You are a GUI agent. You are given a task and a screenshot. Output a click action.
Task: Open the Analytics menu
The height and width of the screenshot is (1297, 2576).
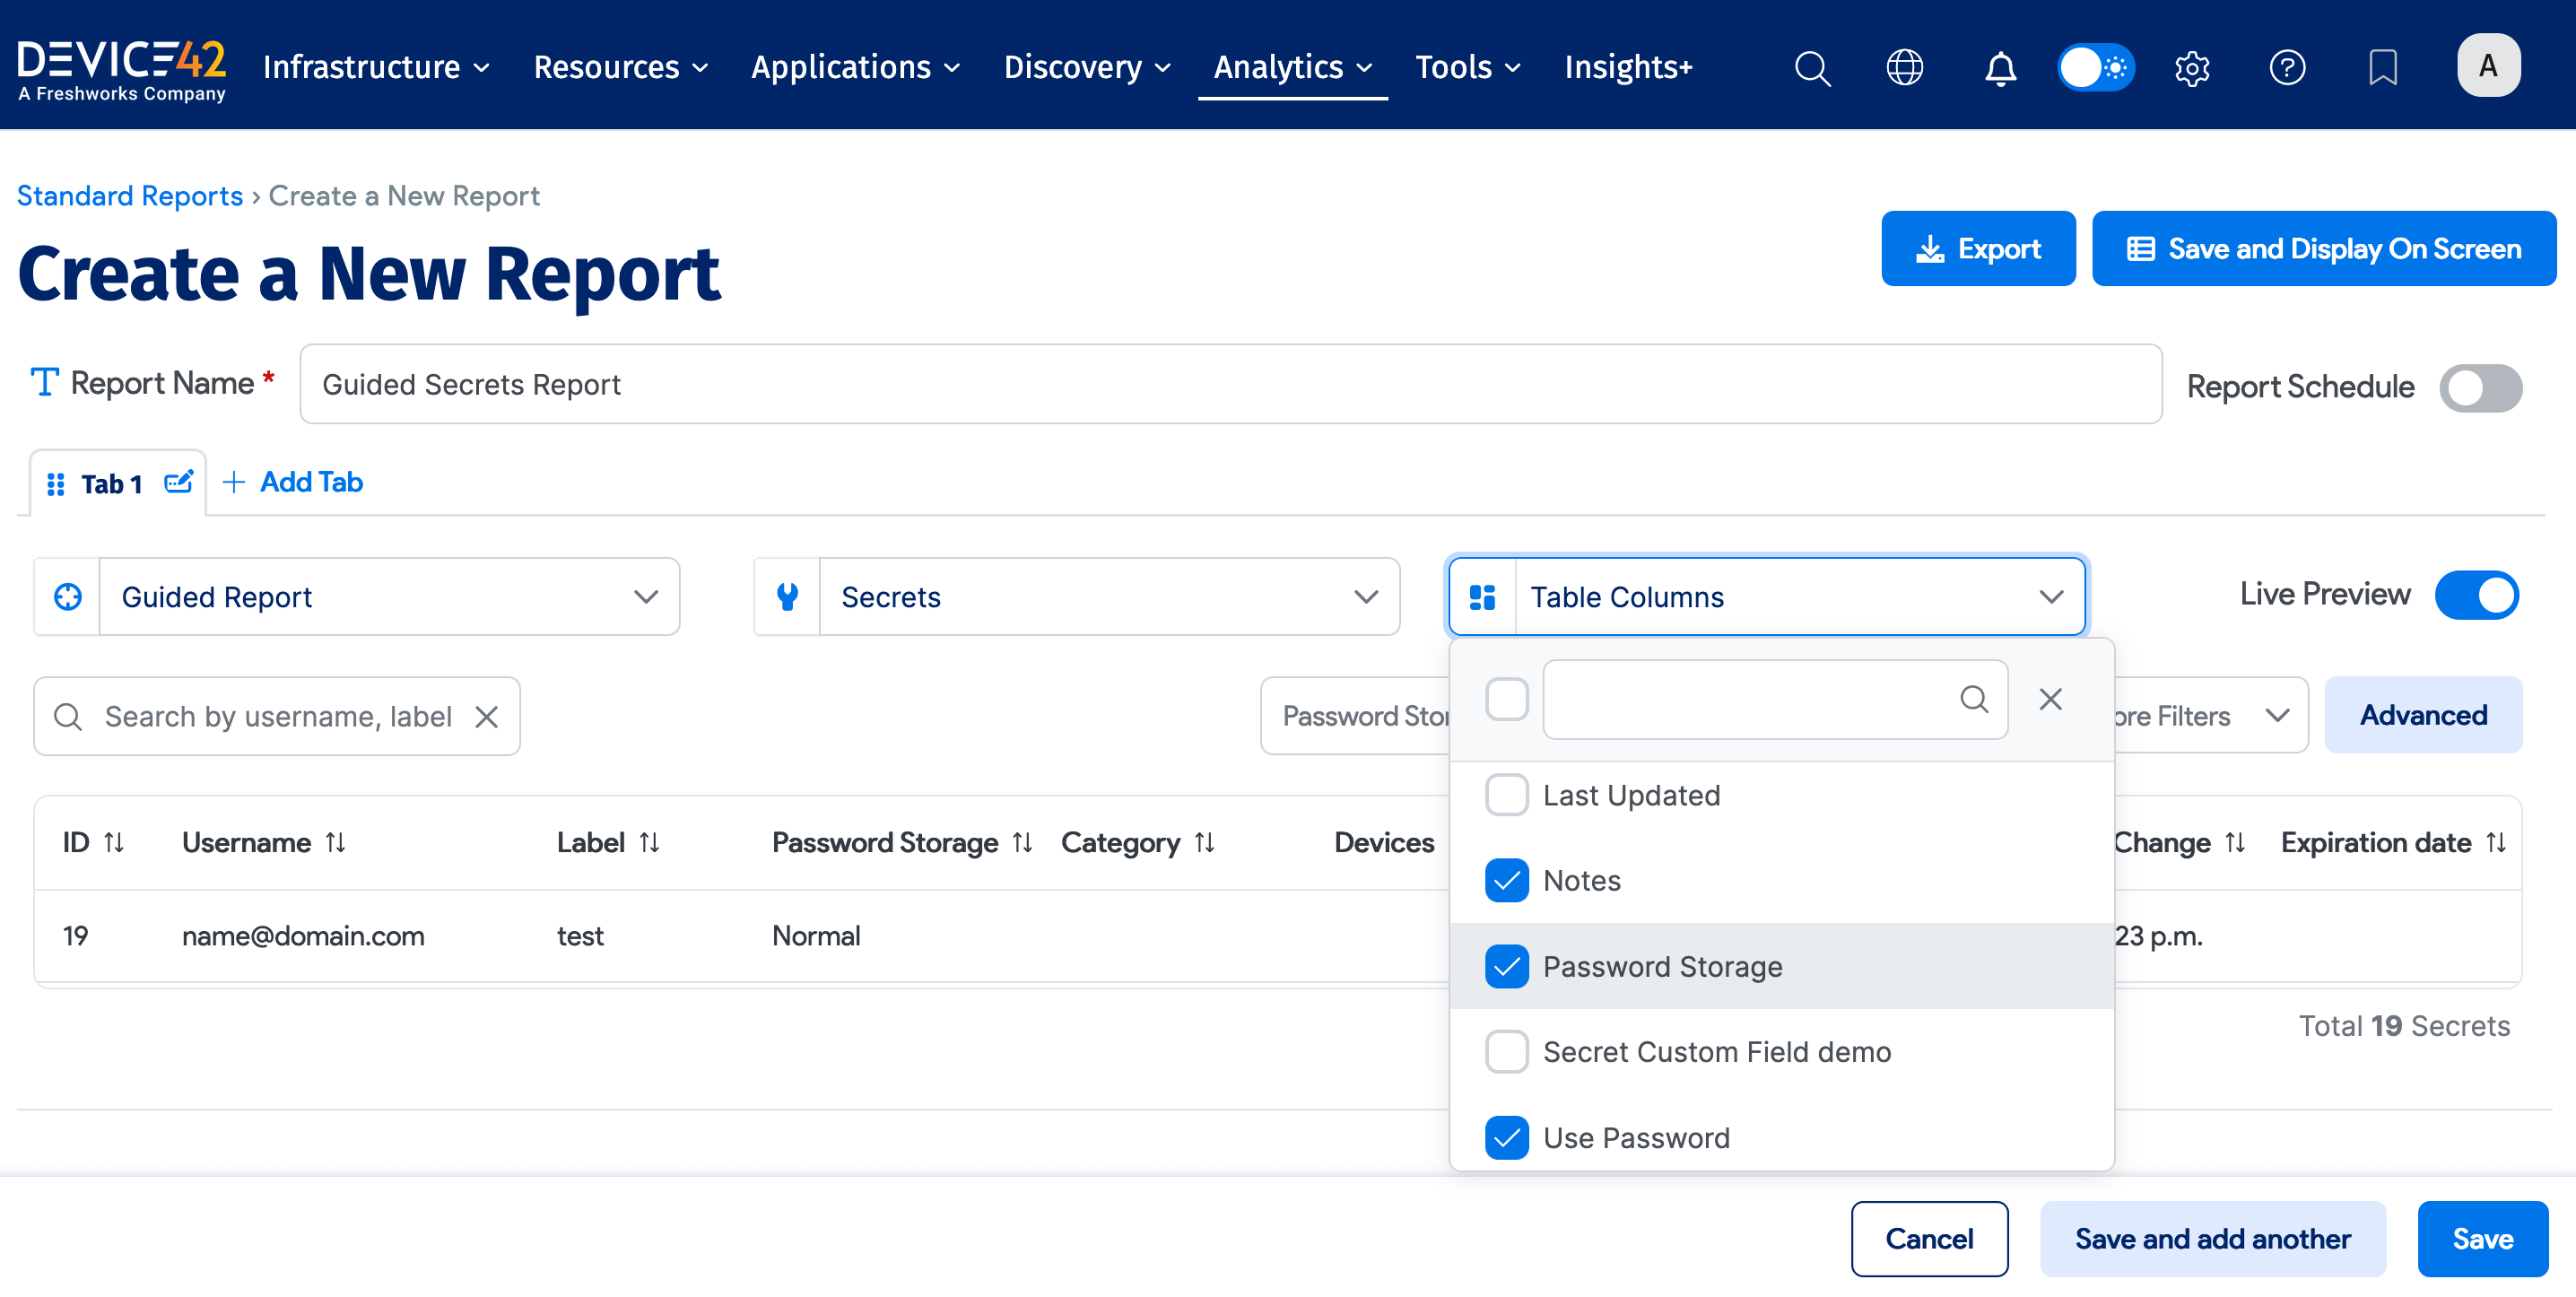[1292, 67]
